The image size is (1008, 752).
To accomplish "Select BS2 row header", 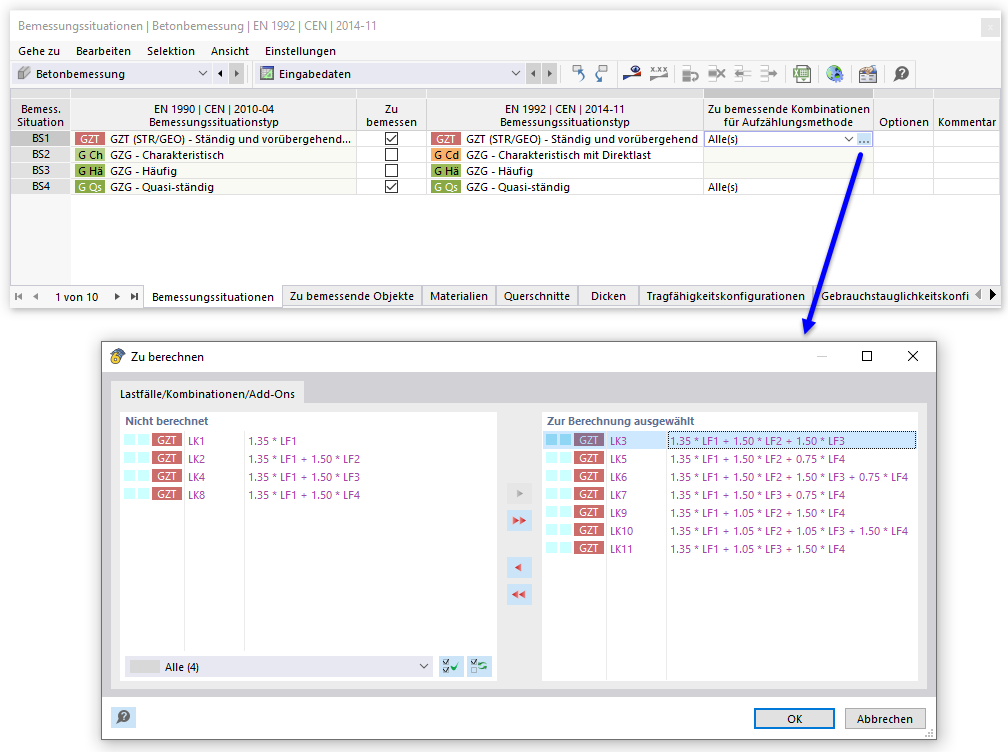I will tap(40, 155).
